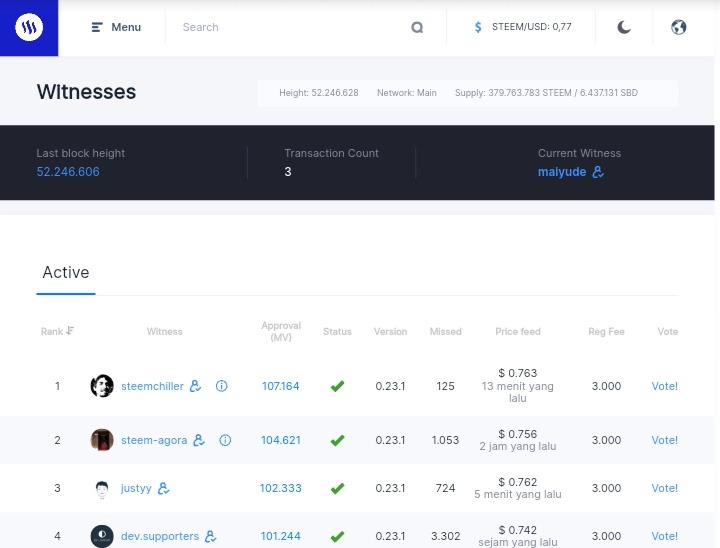Click steem-agora's missed count 1.053
This screenshot has width=720, height=548.
point(445,440)
